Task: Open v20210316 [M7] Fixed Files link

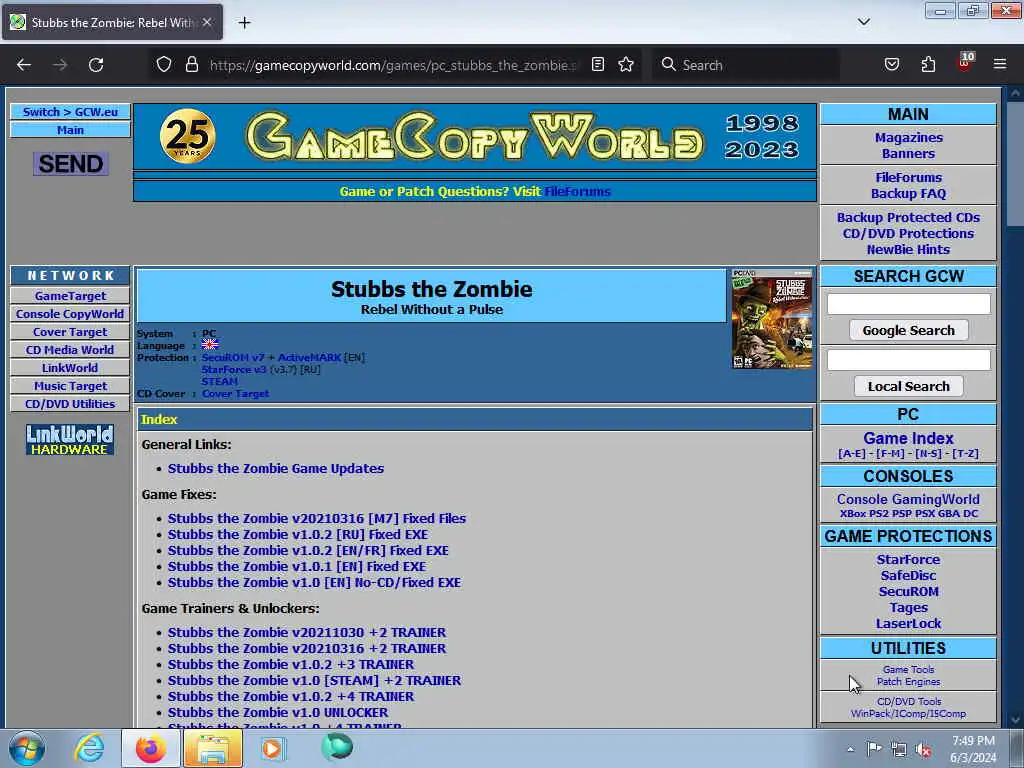Action: [x=317, y=519]
